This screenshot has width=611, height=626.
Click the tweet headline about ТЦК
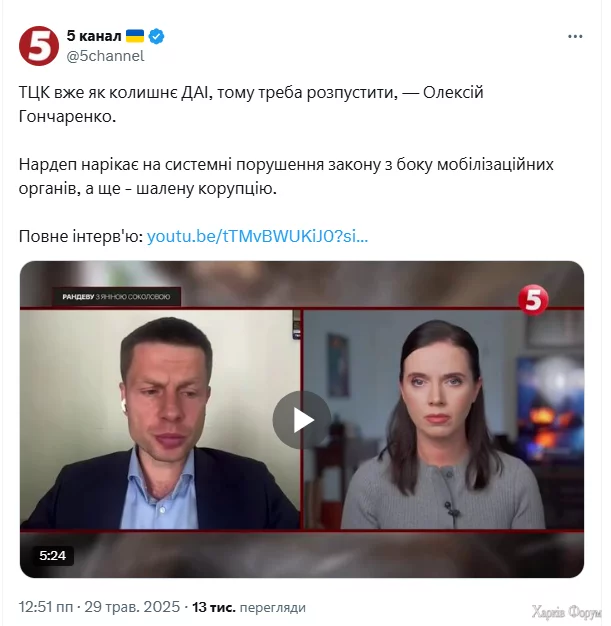(251, 104)
